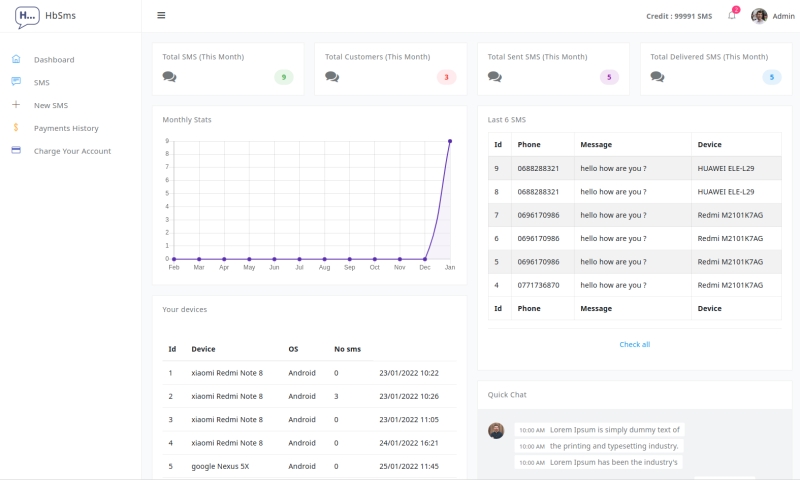Click the Admin profile avatar
The height and width of the screenshot is (480, 800).
click(759, 16)
